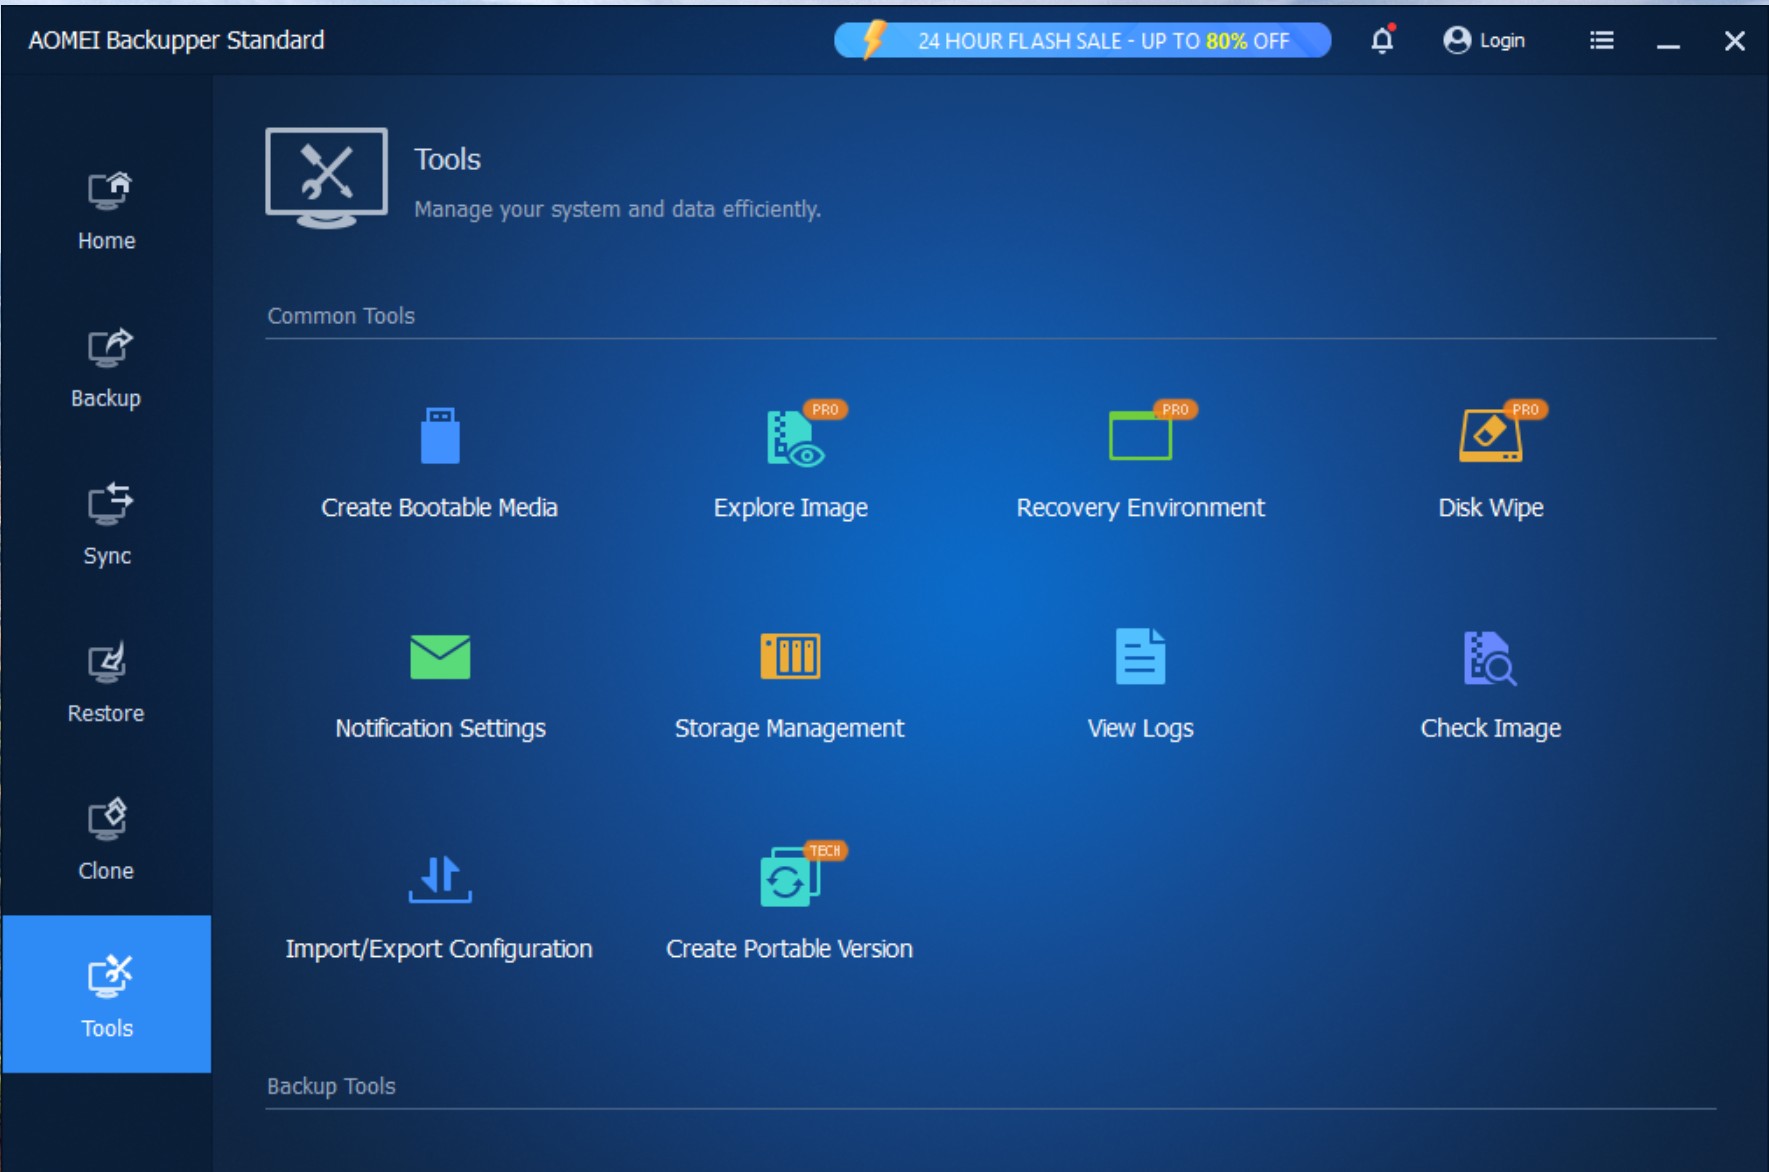
Task: Click the Explore Image label
Action: pyautogui.click(x=790, y=508)
